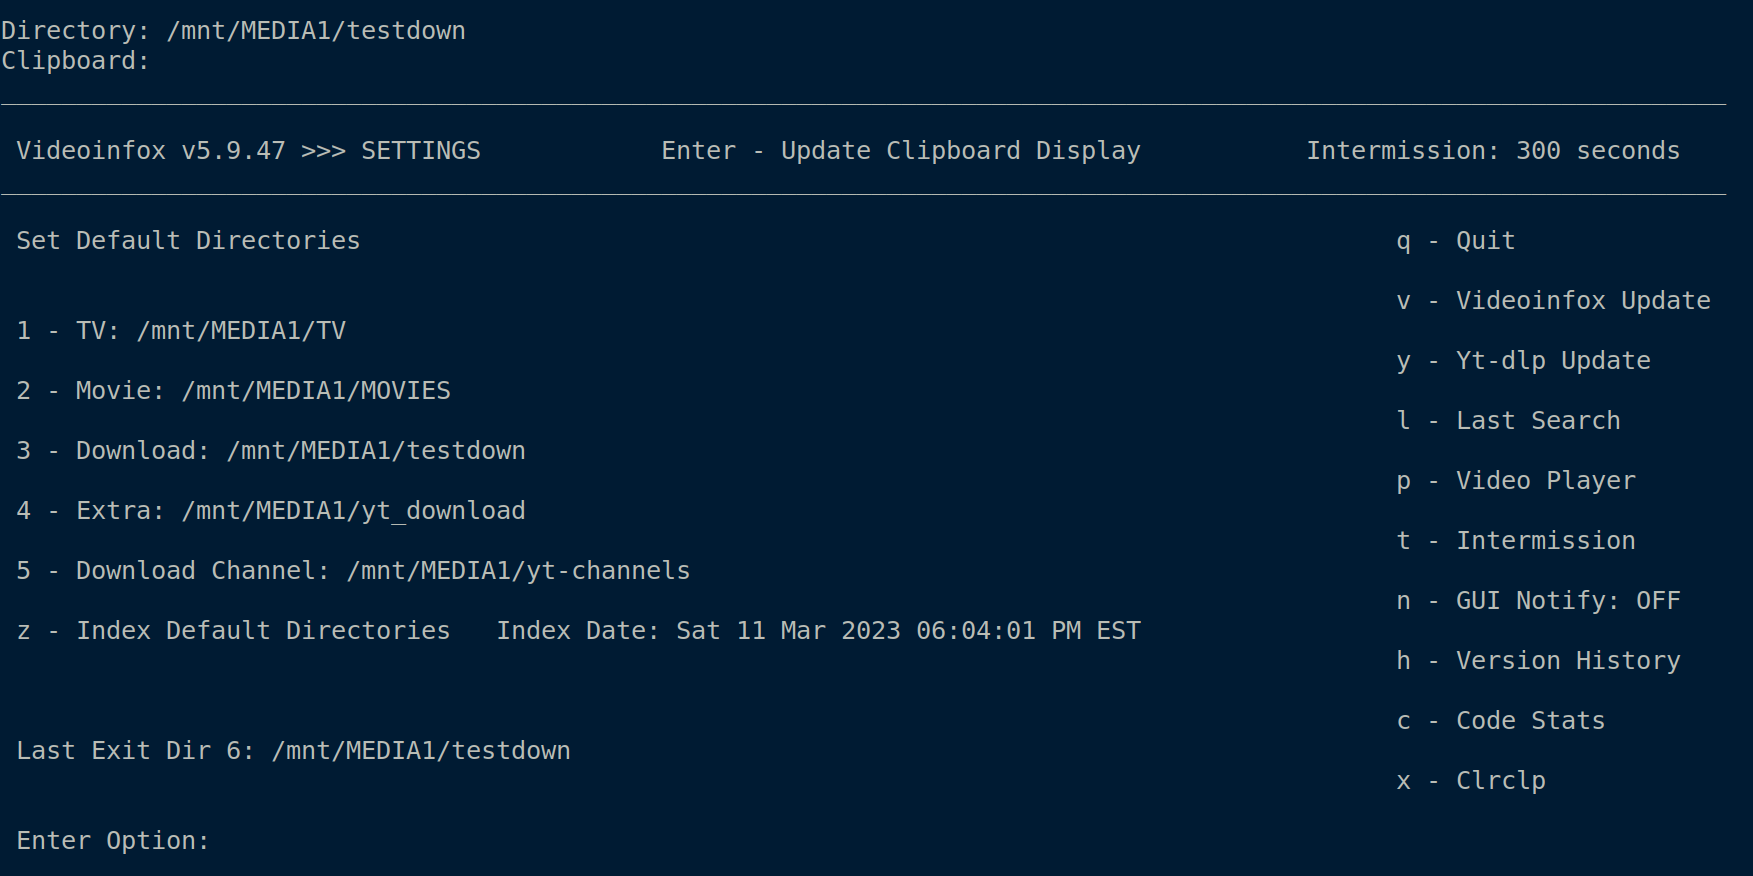Choose 'v - Videoinfox Update' option

1554,301
